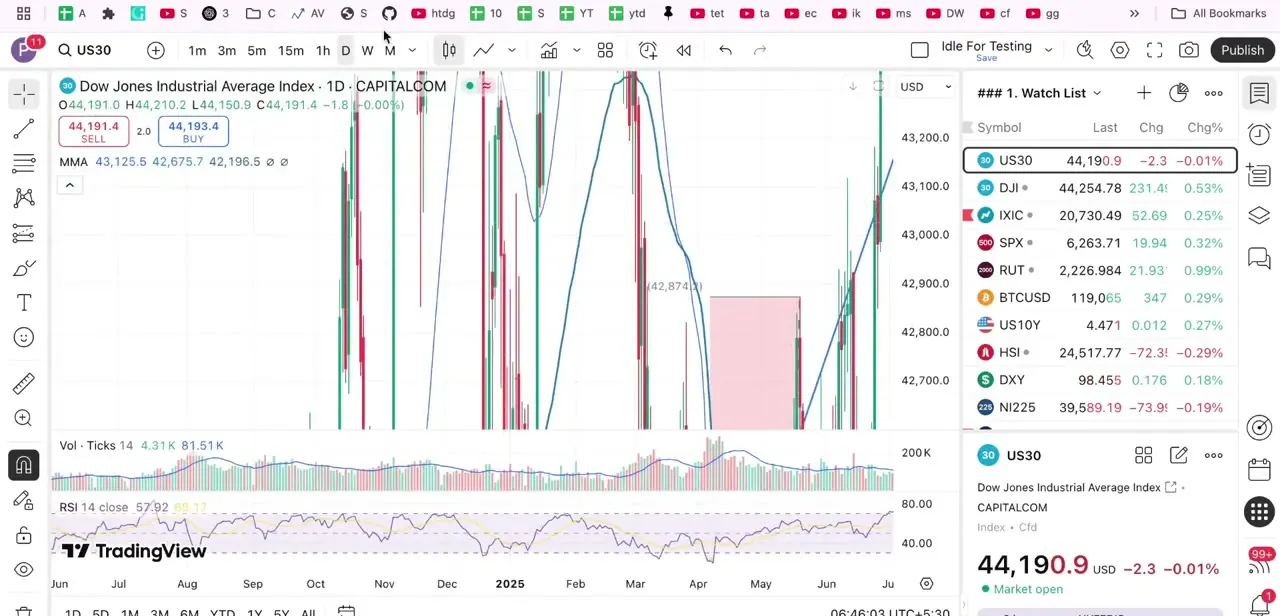The width and height of the screenshot is (1280, 616).
Task: Activate the zoom in tool
Action: (24, 418)
